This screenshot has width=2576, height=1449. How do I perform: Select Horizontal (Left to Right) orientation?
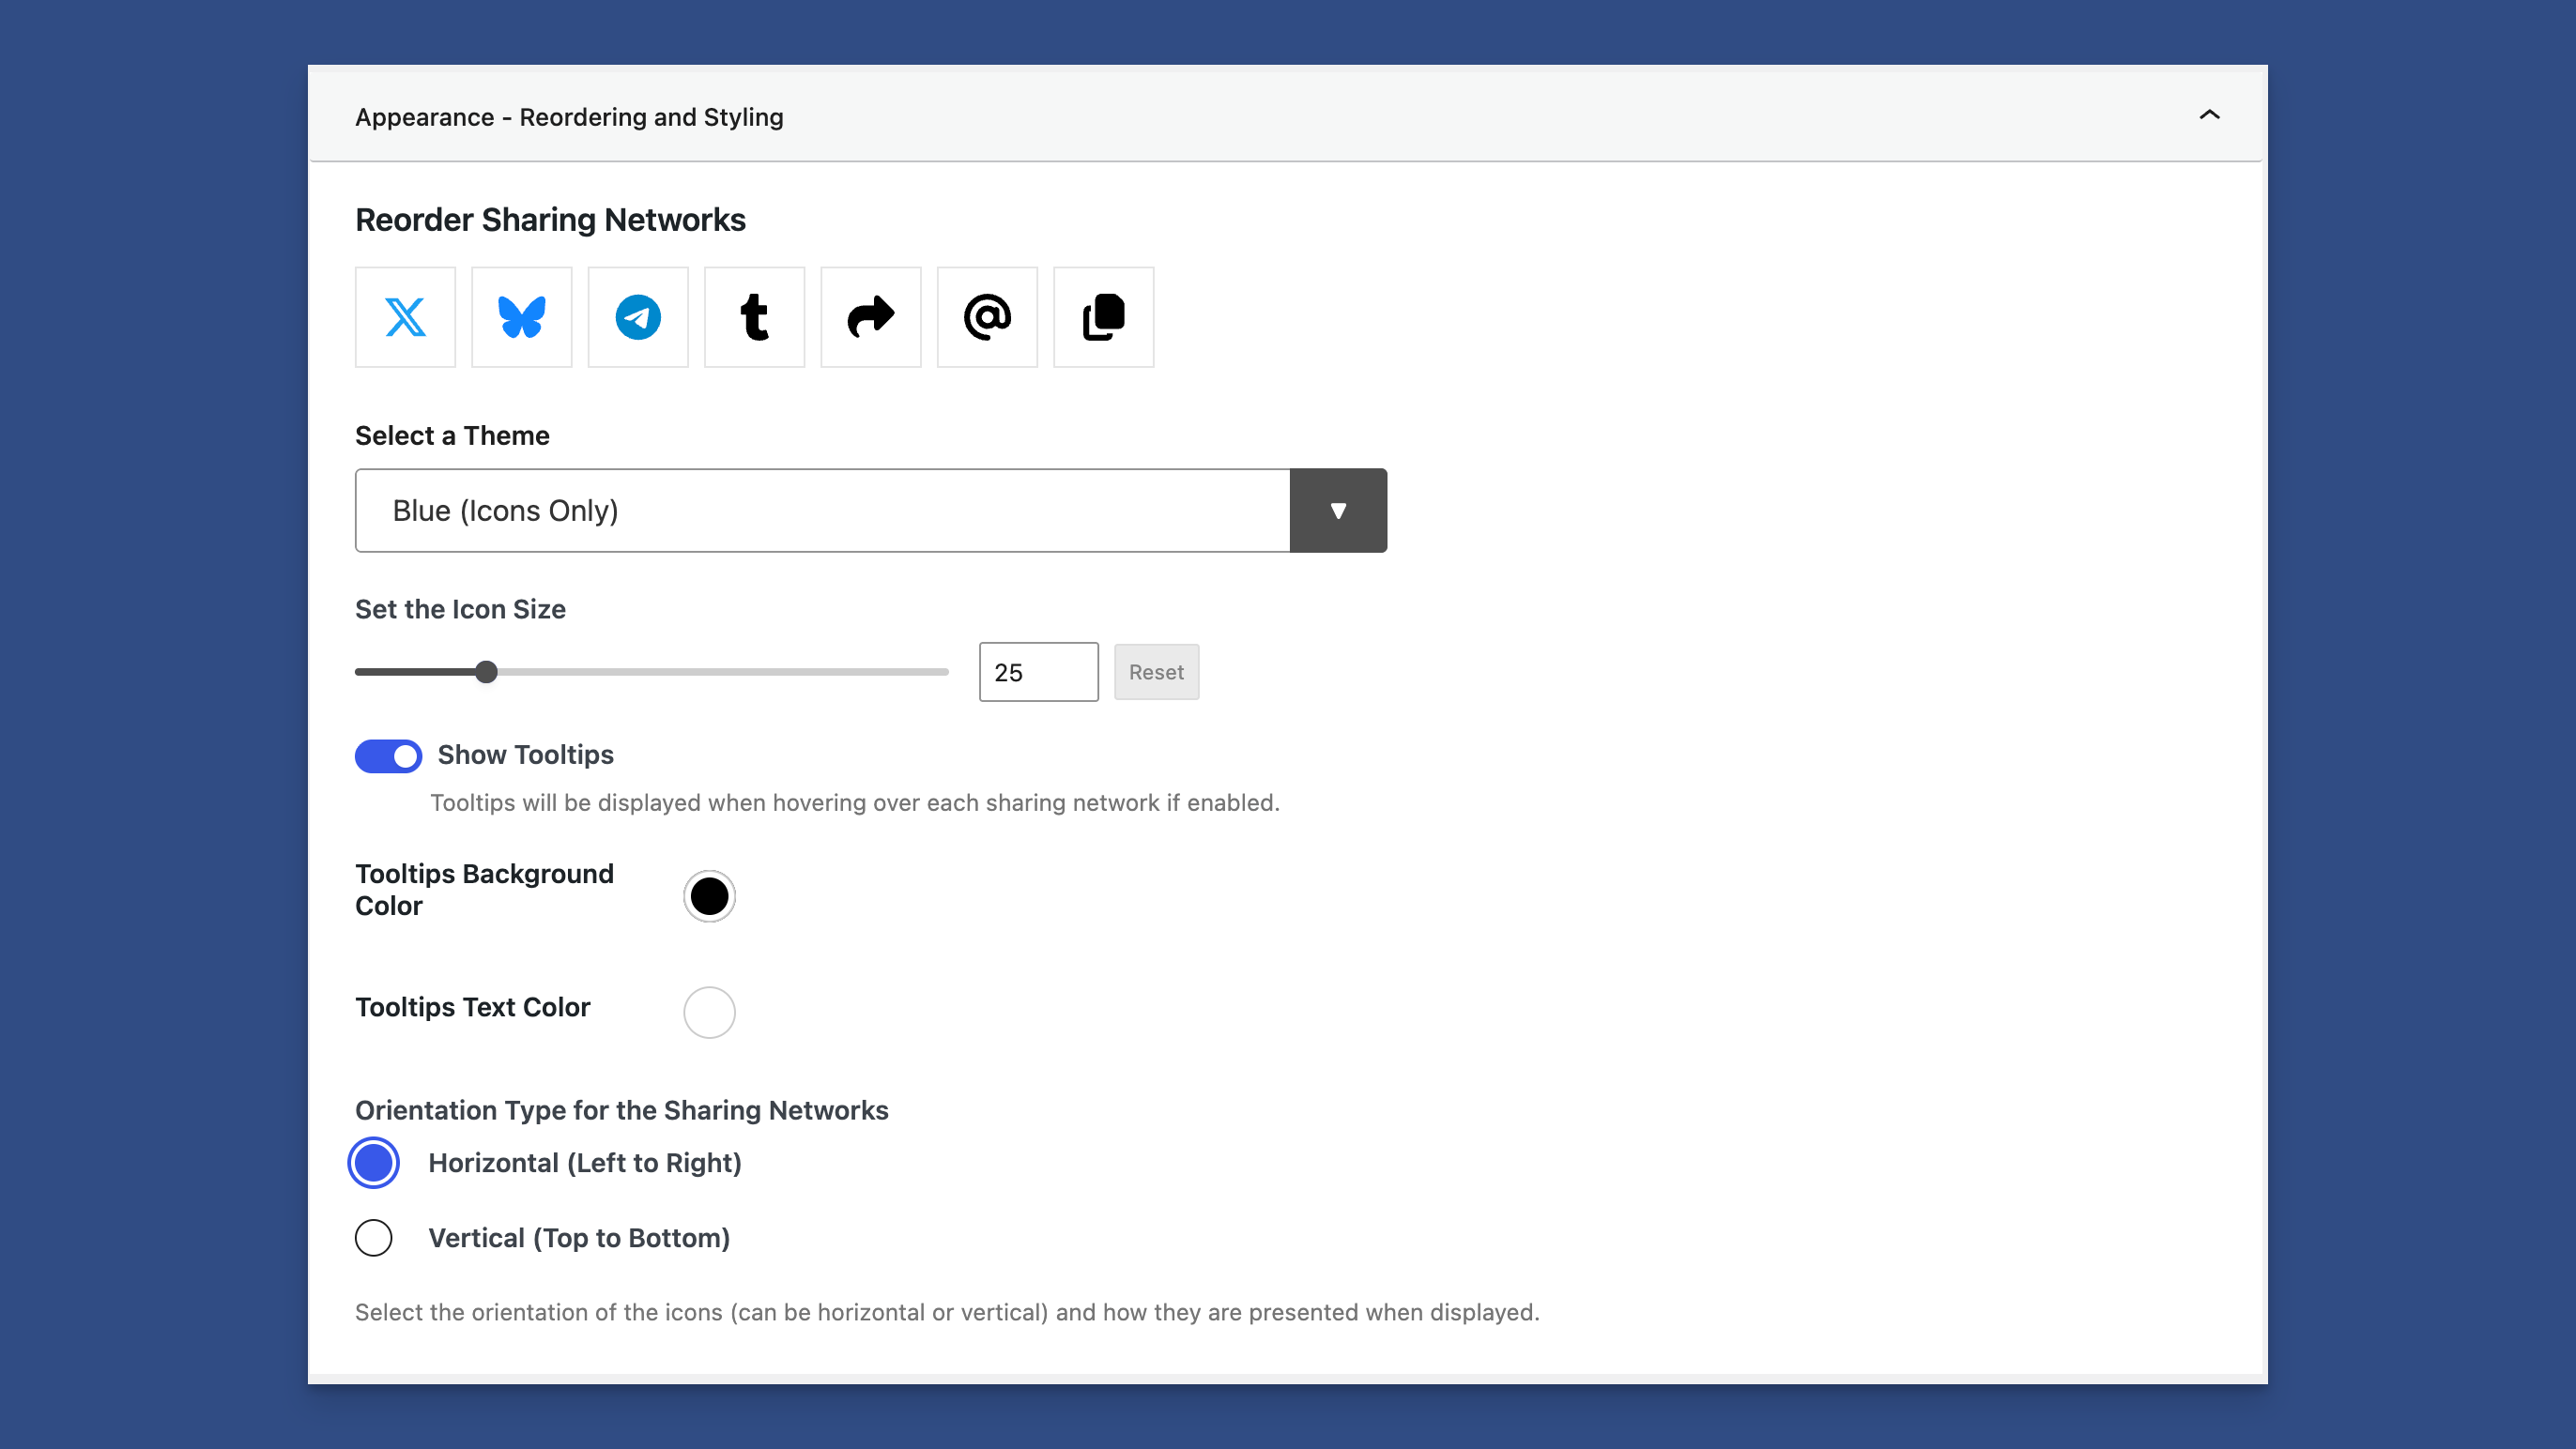pos(373,1163)
